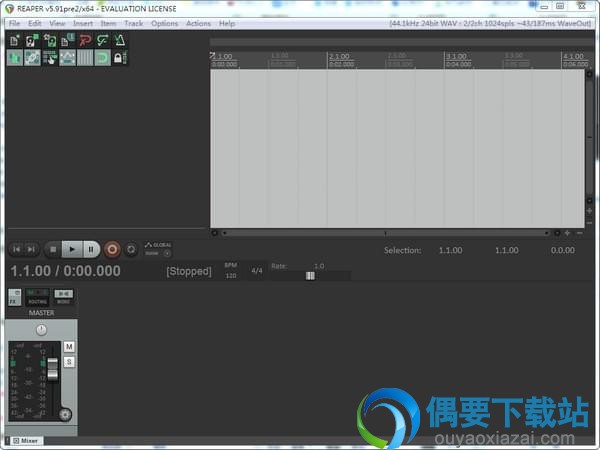Go to project end transport button
The height and width of the screenshot is (450, 600).
pyautogui.click(x=31, y=249)
